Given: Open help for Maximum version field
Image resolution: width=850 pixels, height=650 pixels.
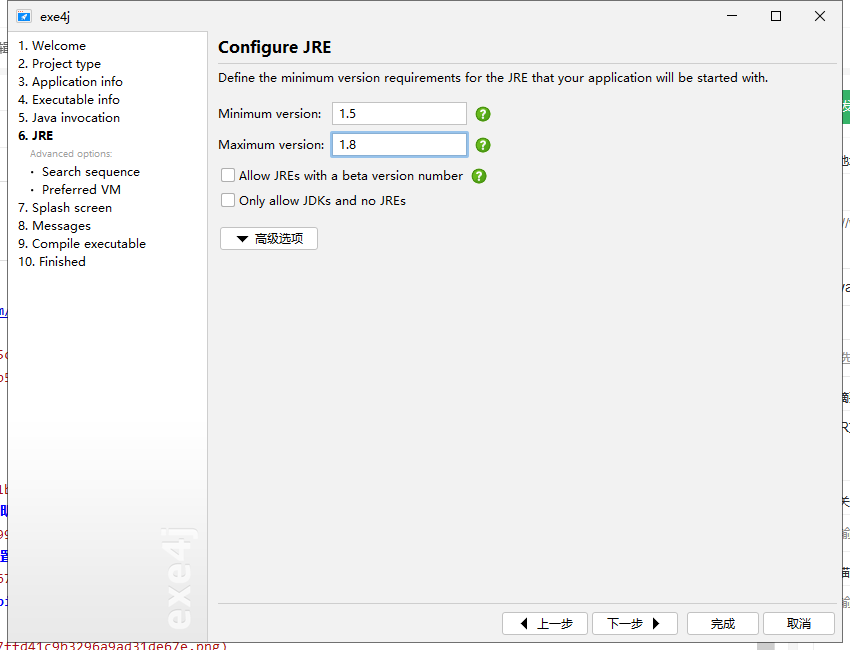Looking at the screenshot, I should coord(483,145).
